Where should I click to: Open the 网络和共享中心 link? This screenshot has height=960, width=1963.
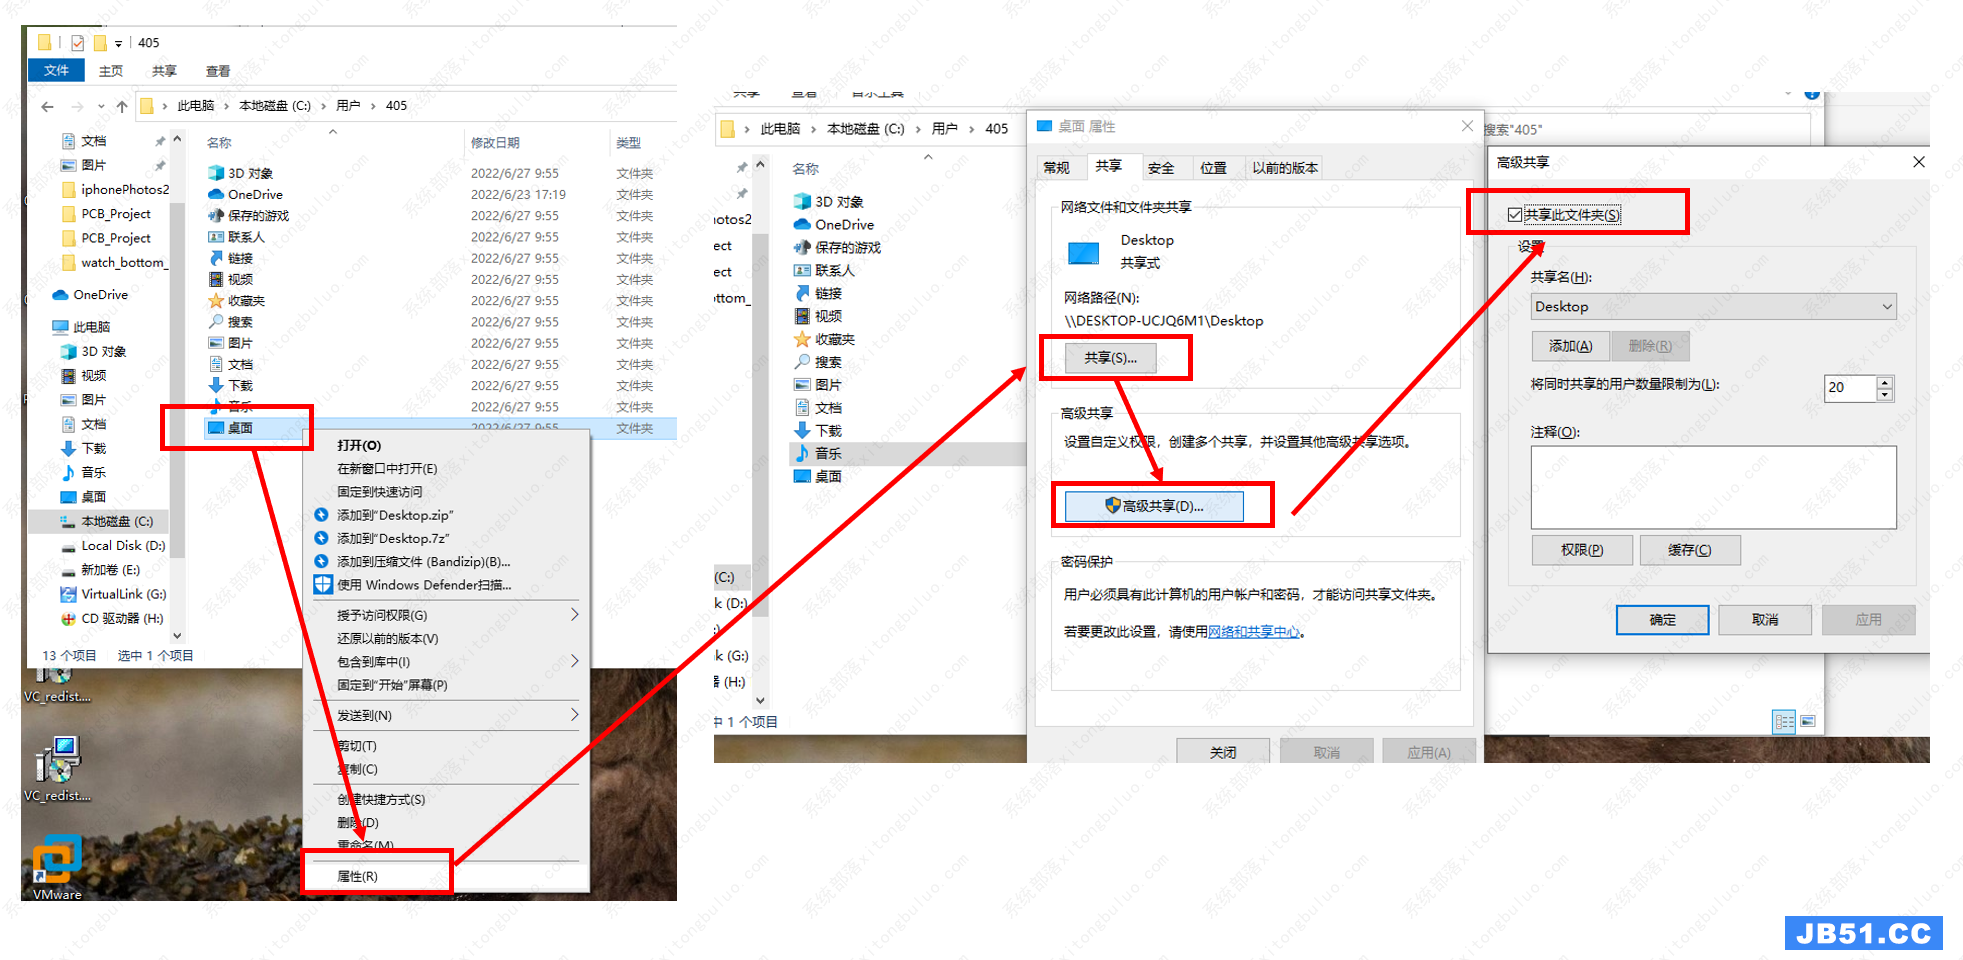[1253, 632]
